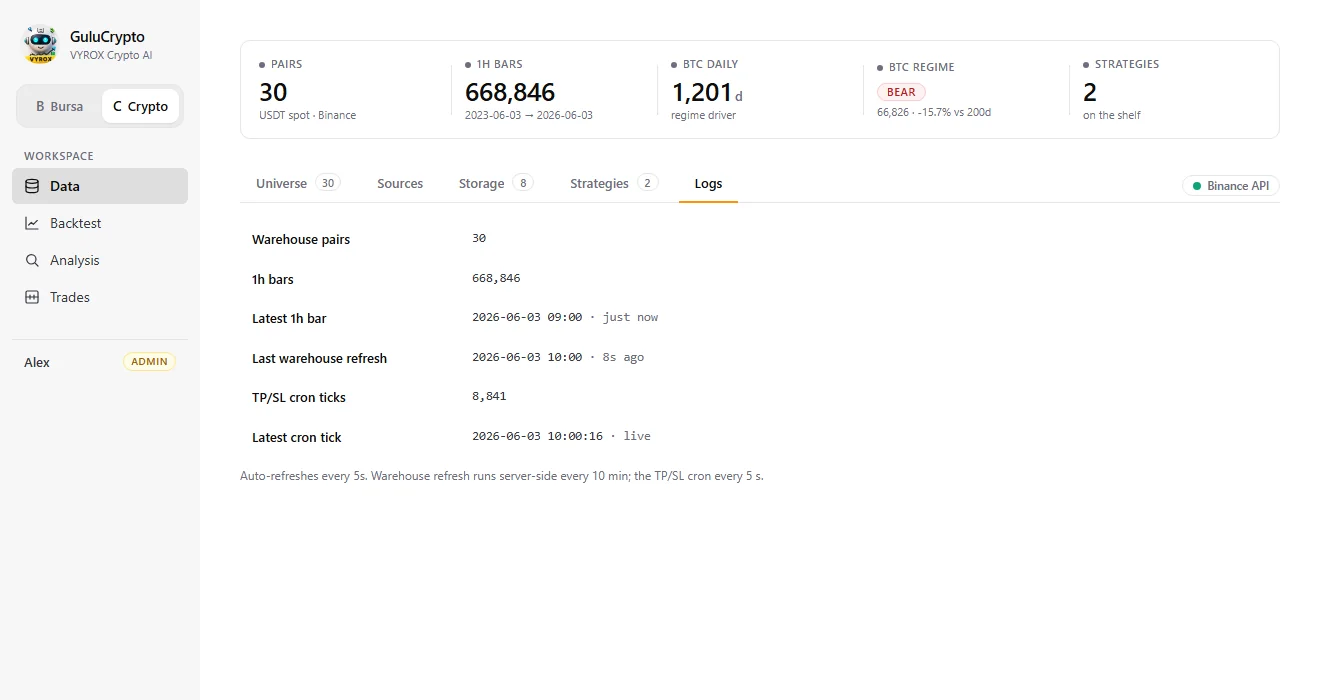This screenshot has width=1320, height=700.
Task: Open the Trades page
Action: click(100, 297)
